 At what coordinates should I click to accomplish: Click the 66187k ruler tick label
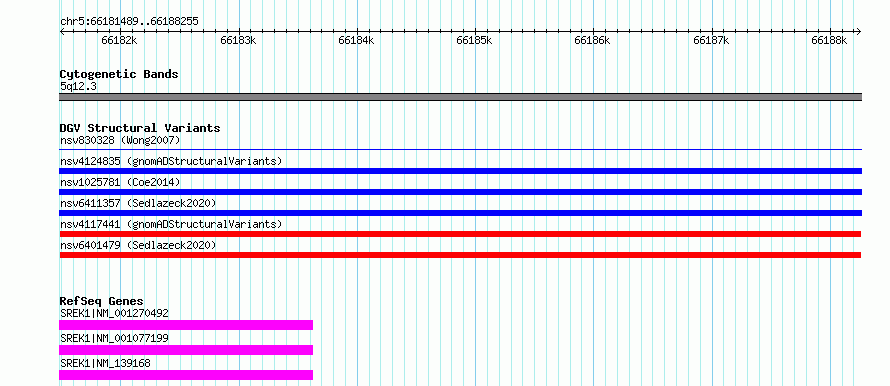point(711,40)
